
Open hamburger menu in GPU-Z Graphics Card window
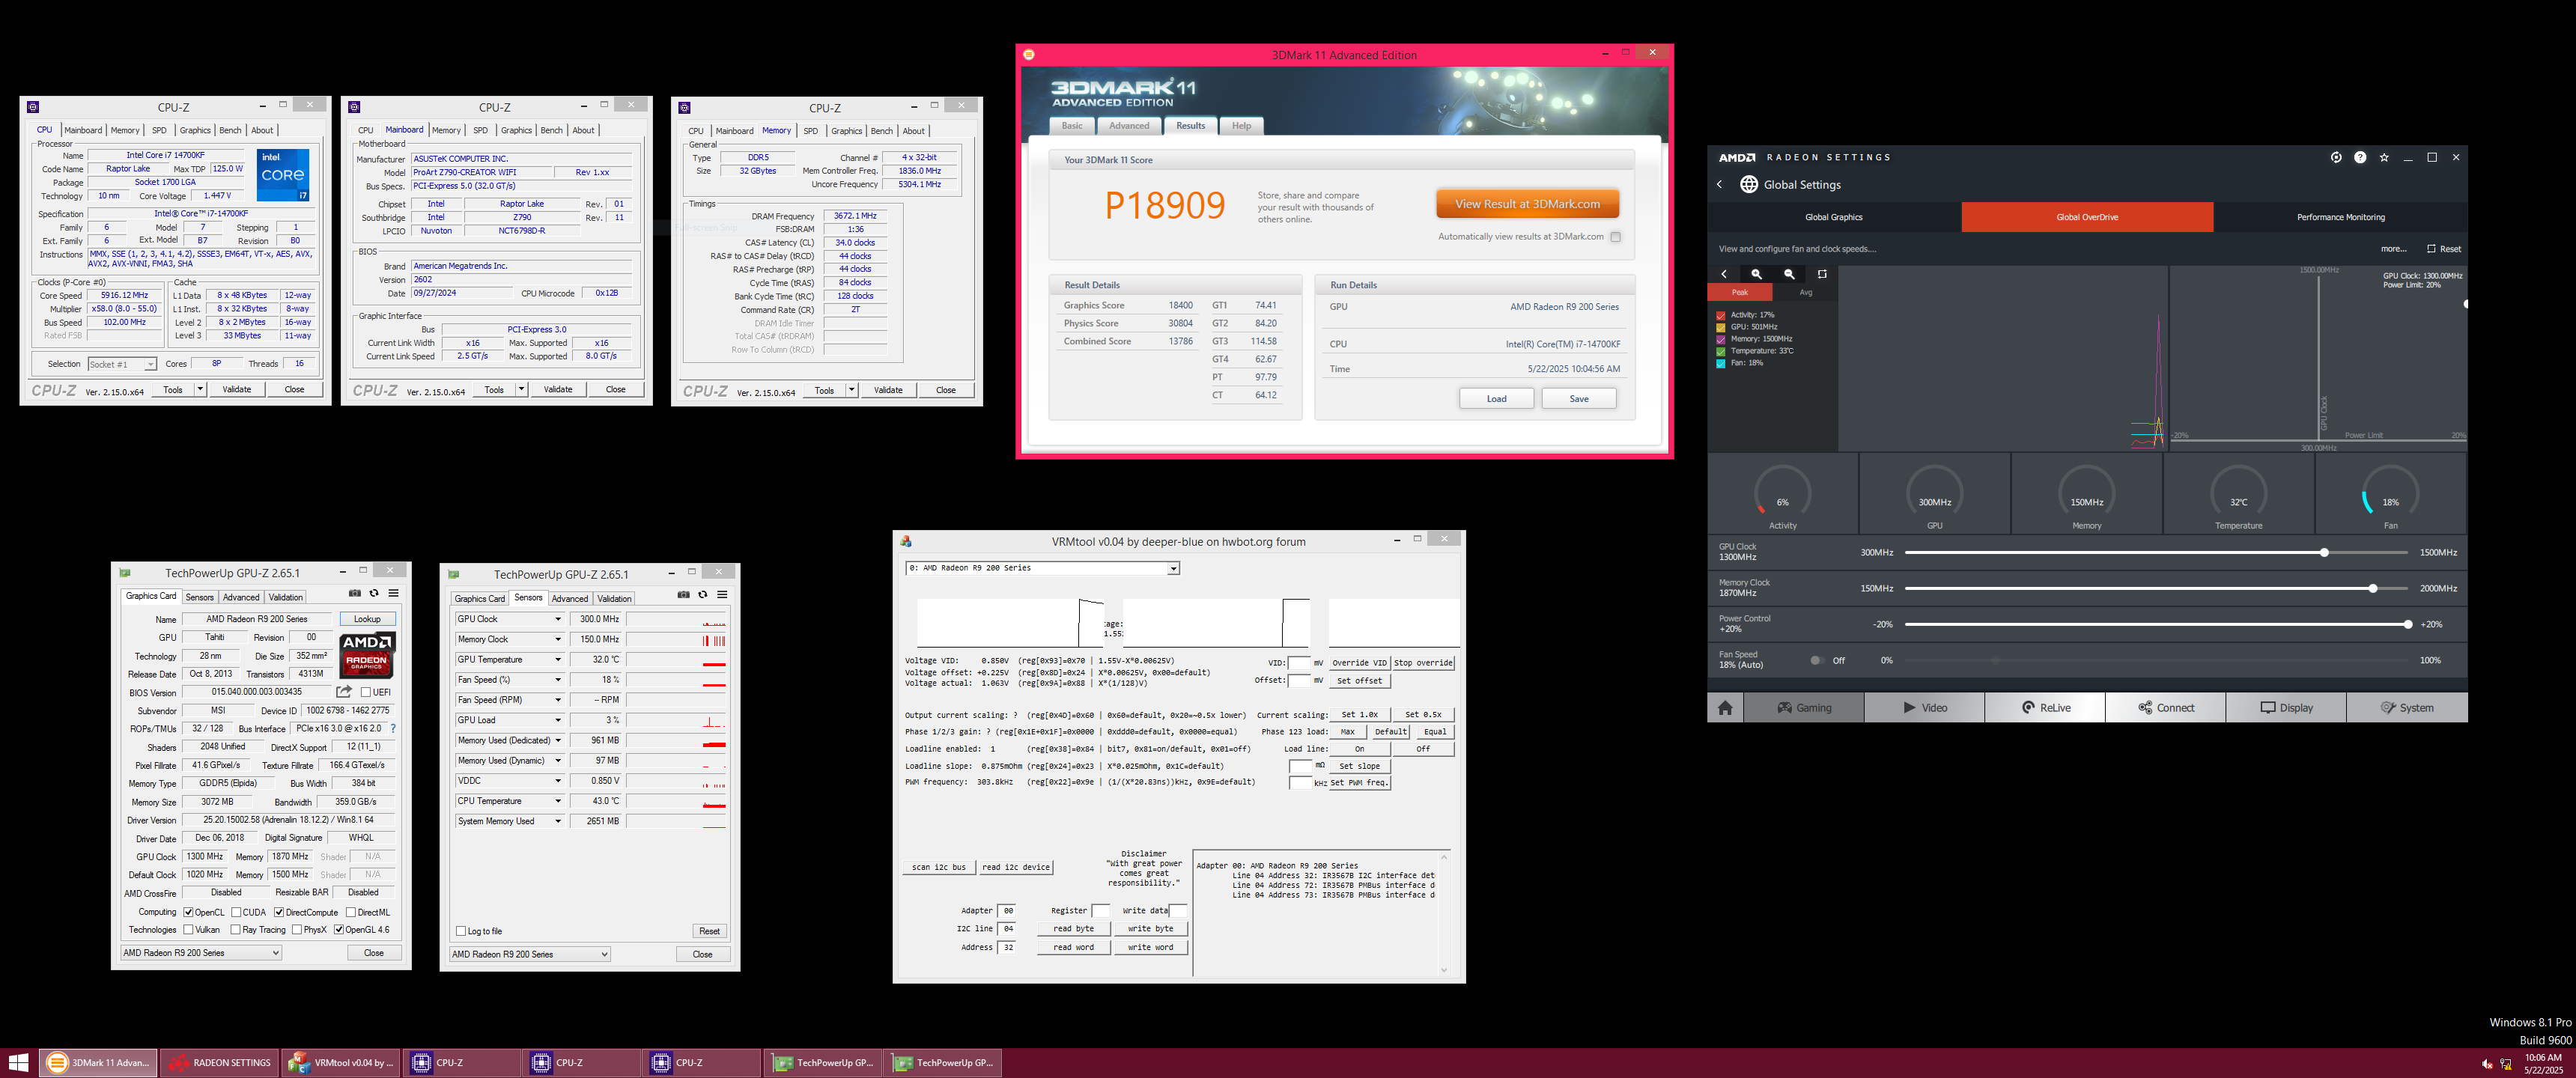[x=394, y=593]
